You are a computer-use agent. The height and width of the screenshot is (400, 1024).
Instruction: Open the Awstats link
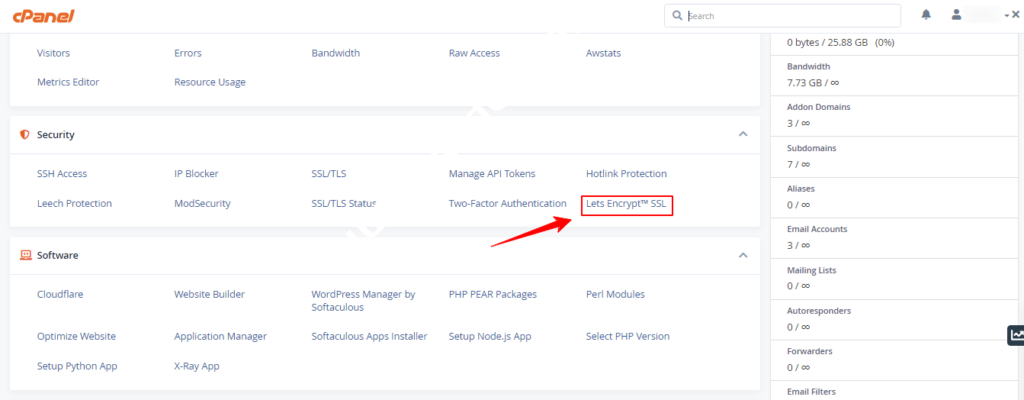tap(606, 53)
